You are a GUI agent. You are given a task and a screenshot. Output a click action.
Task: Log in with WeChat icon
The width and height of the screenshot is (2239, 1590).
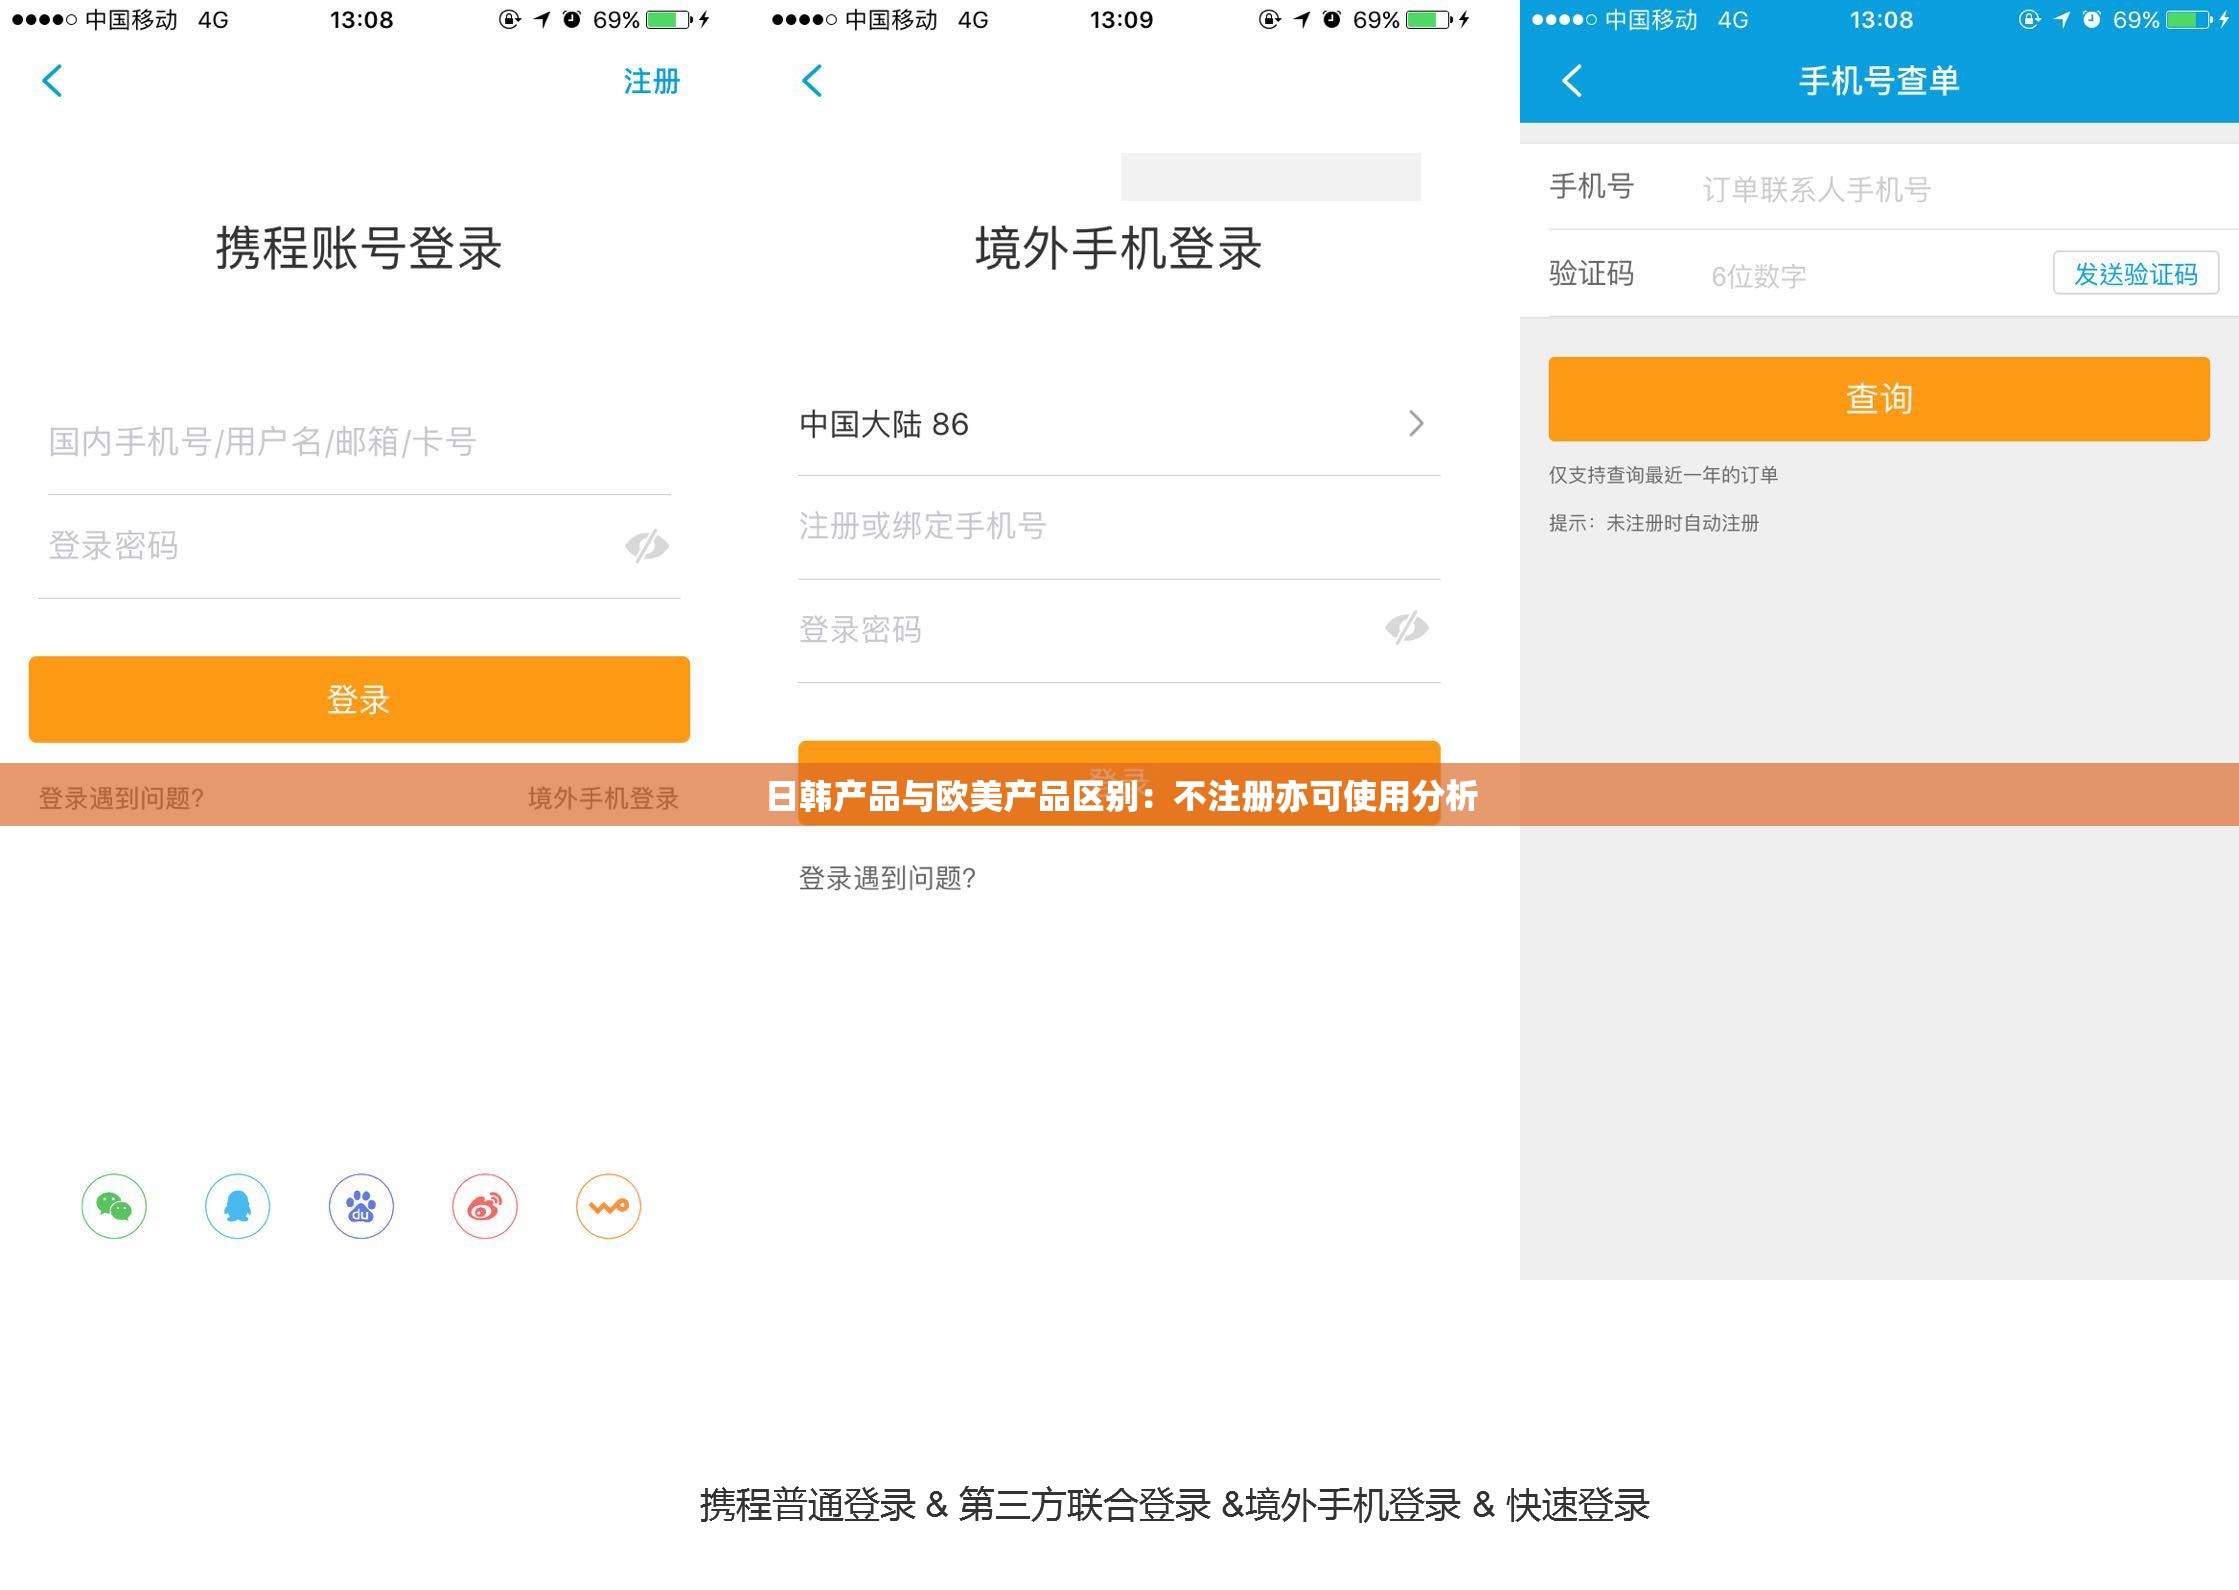(114, 1206)
